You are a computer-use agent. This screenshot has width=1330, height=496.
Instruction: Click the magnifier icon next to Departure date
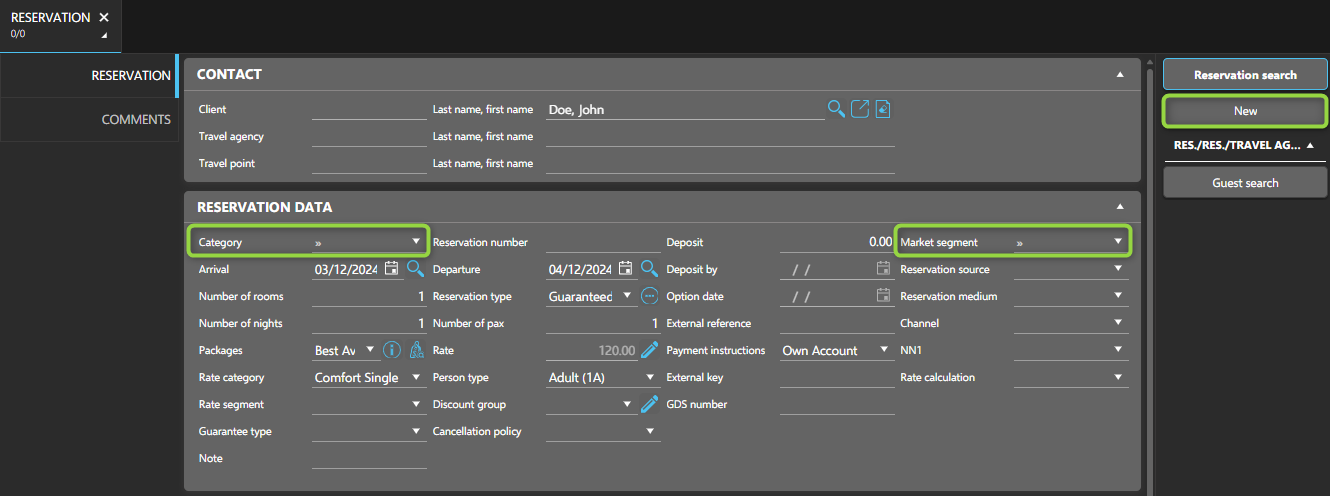tap(649, 269)
